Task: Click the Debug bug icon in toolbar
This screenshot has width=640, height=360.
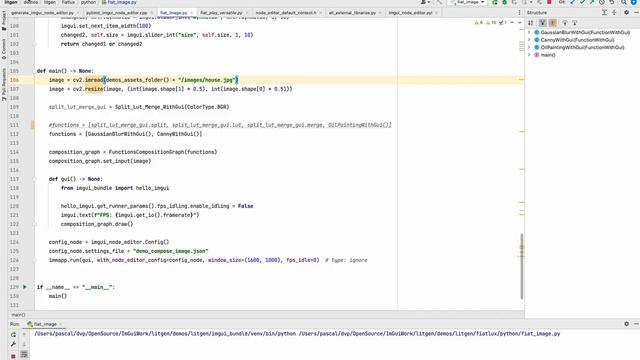Action: click(x=504, y=2)
